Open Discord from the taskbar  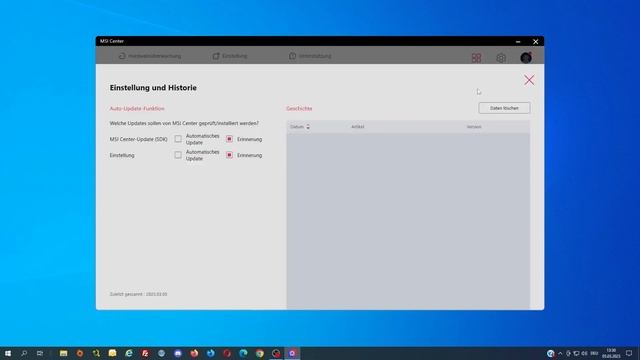(178, 353)
